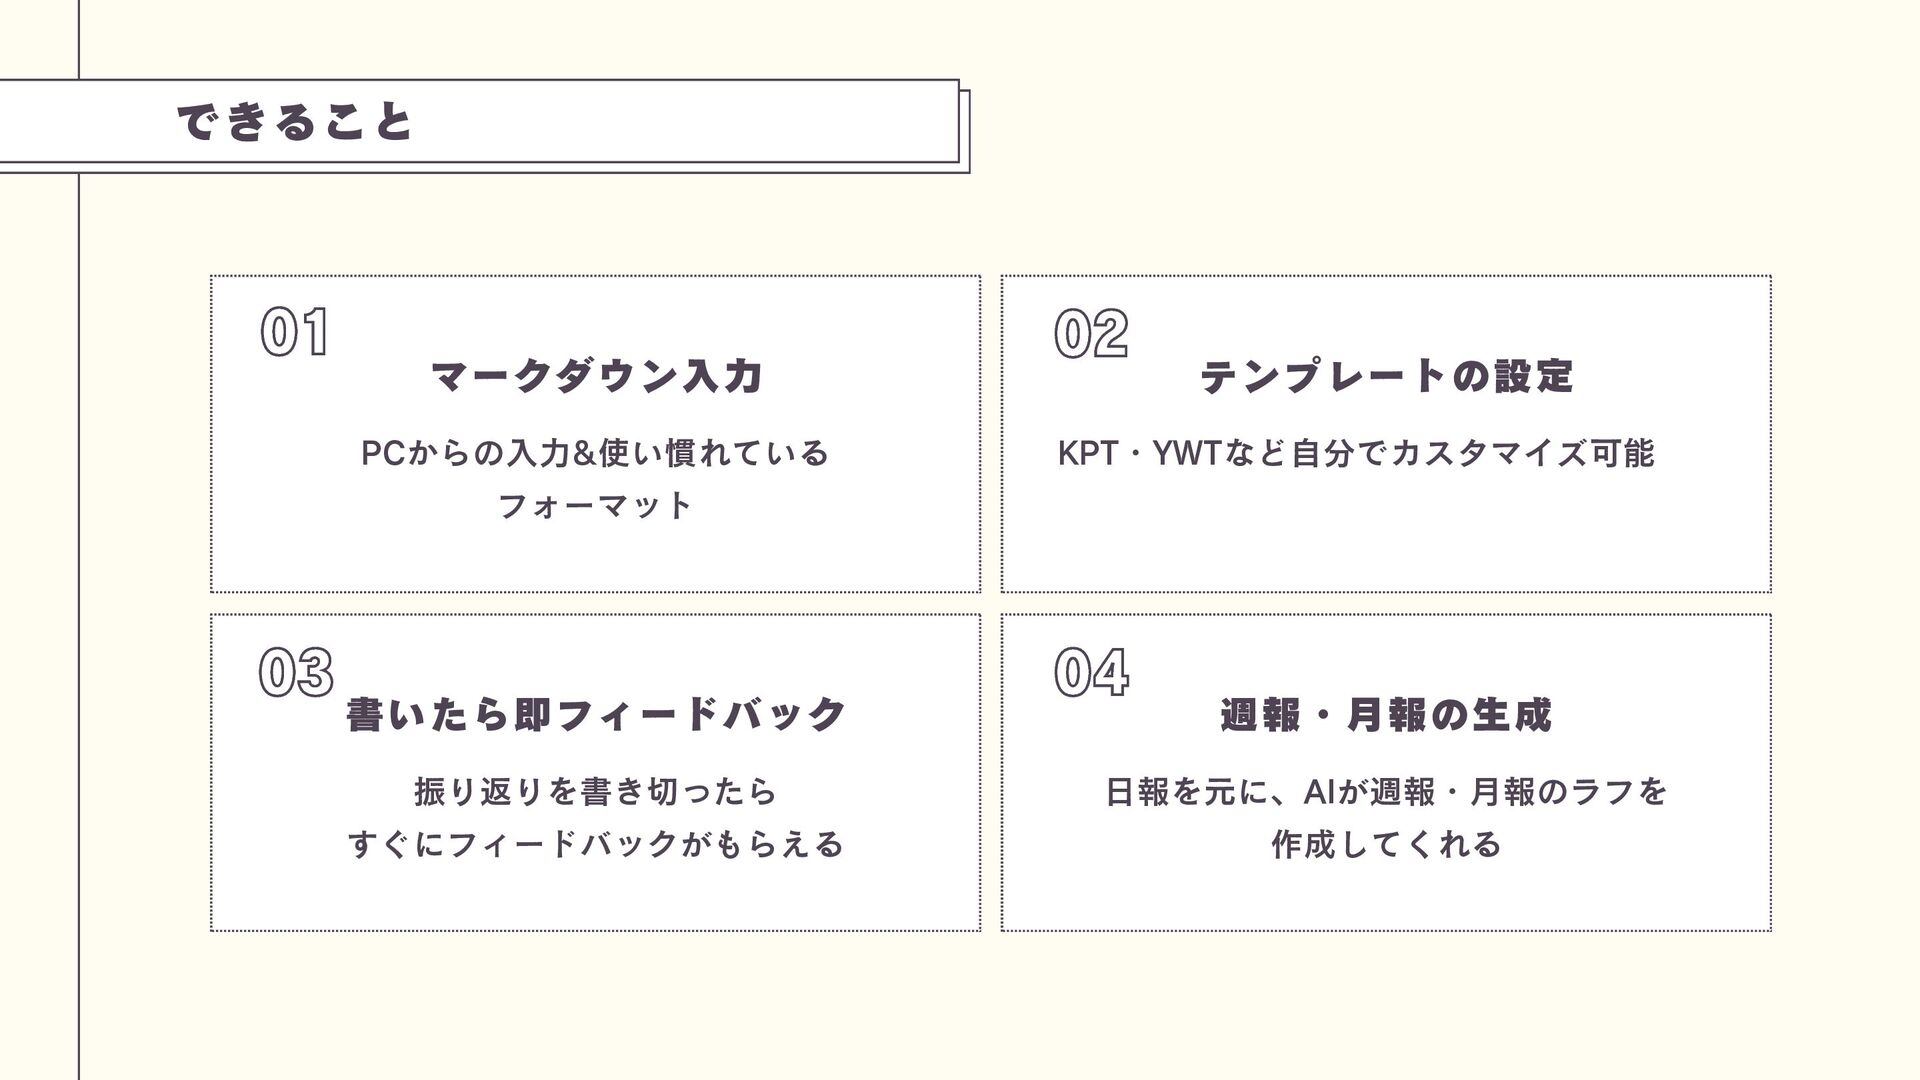Click the outlined 01 number

[294, 333]
